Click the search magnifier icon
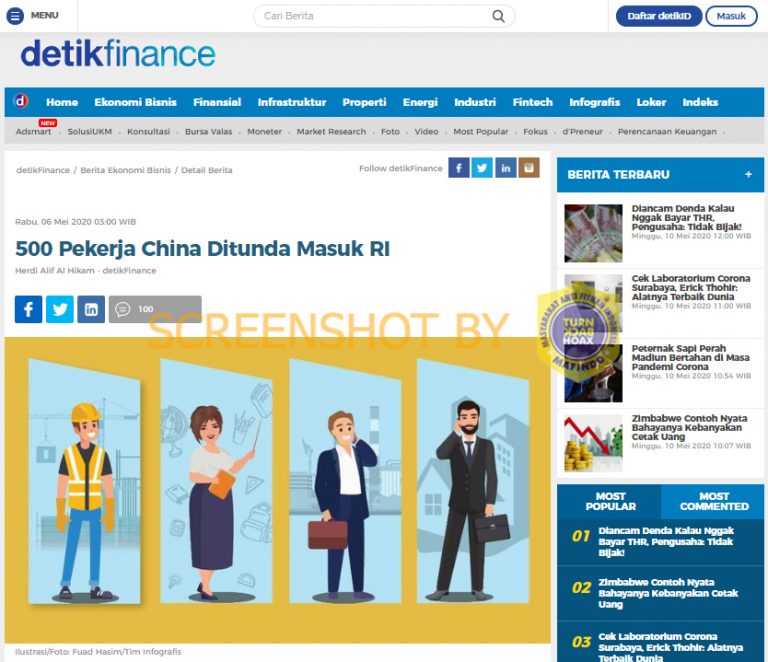This screenshot has height=662, width=768. click(498, 16)
